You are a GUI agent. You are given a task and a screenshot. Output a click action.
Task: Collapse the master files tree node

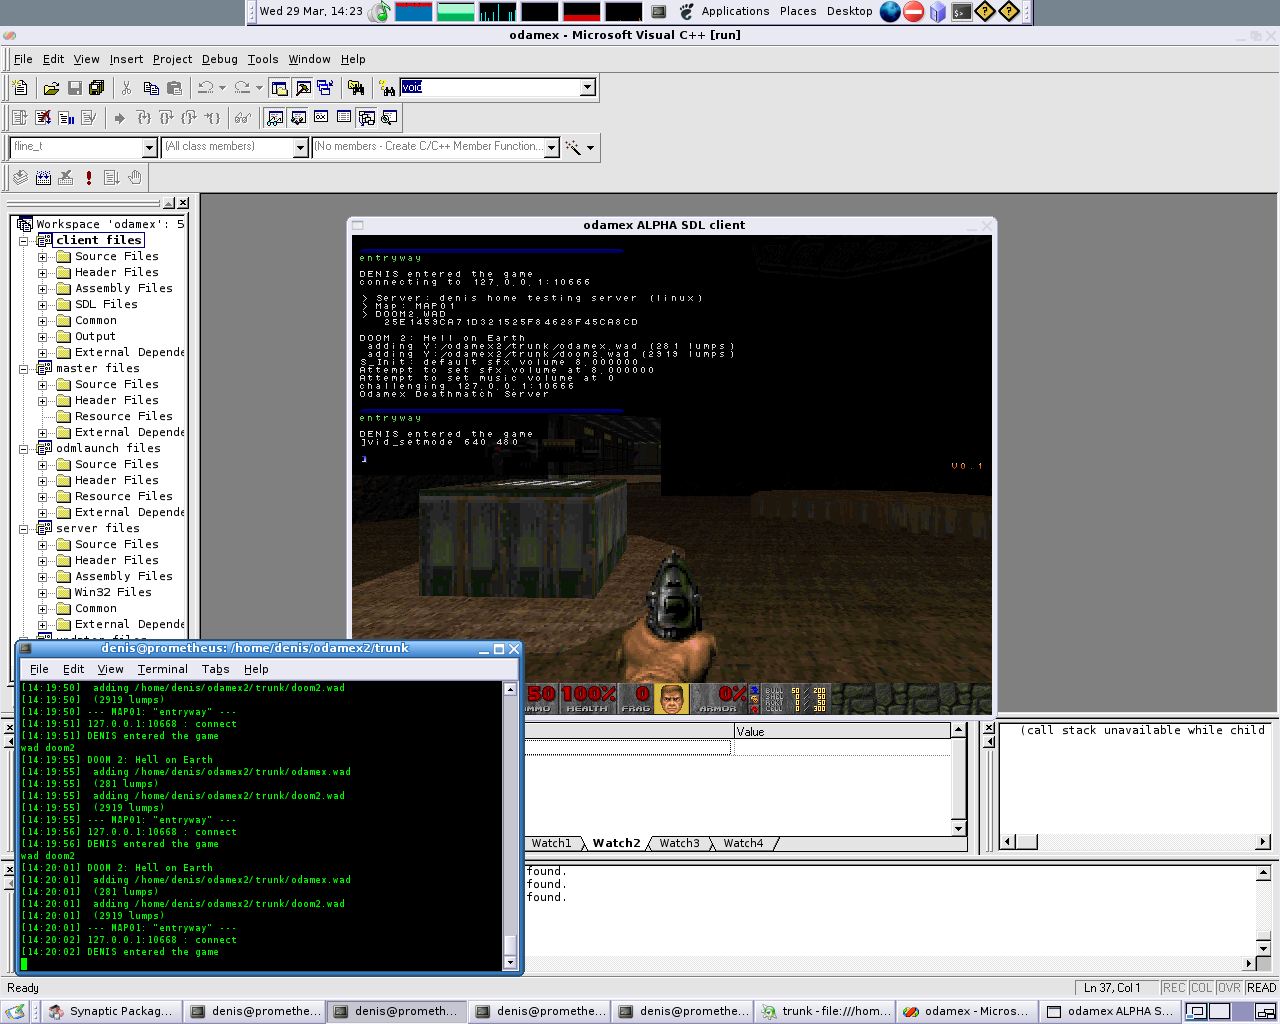pyautogui.click(x=24, y=369)
